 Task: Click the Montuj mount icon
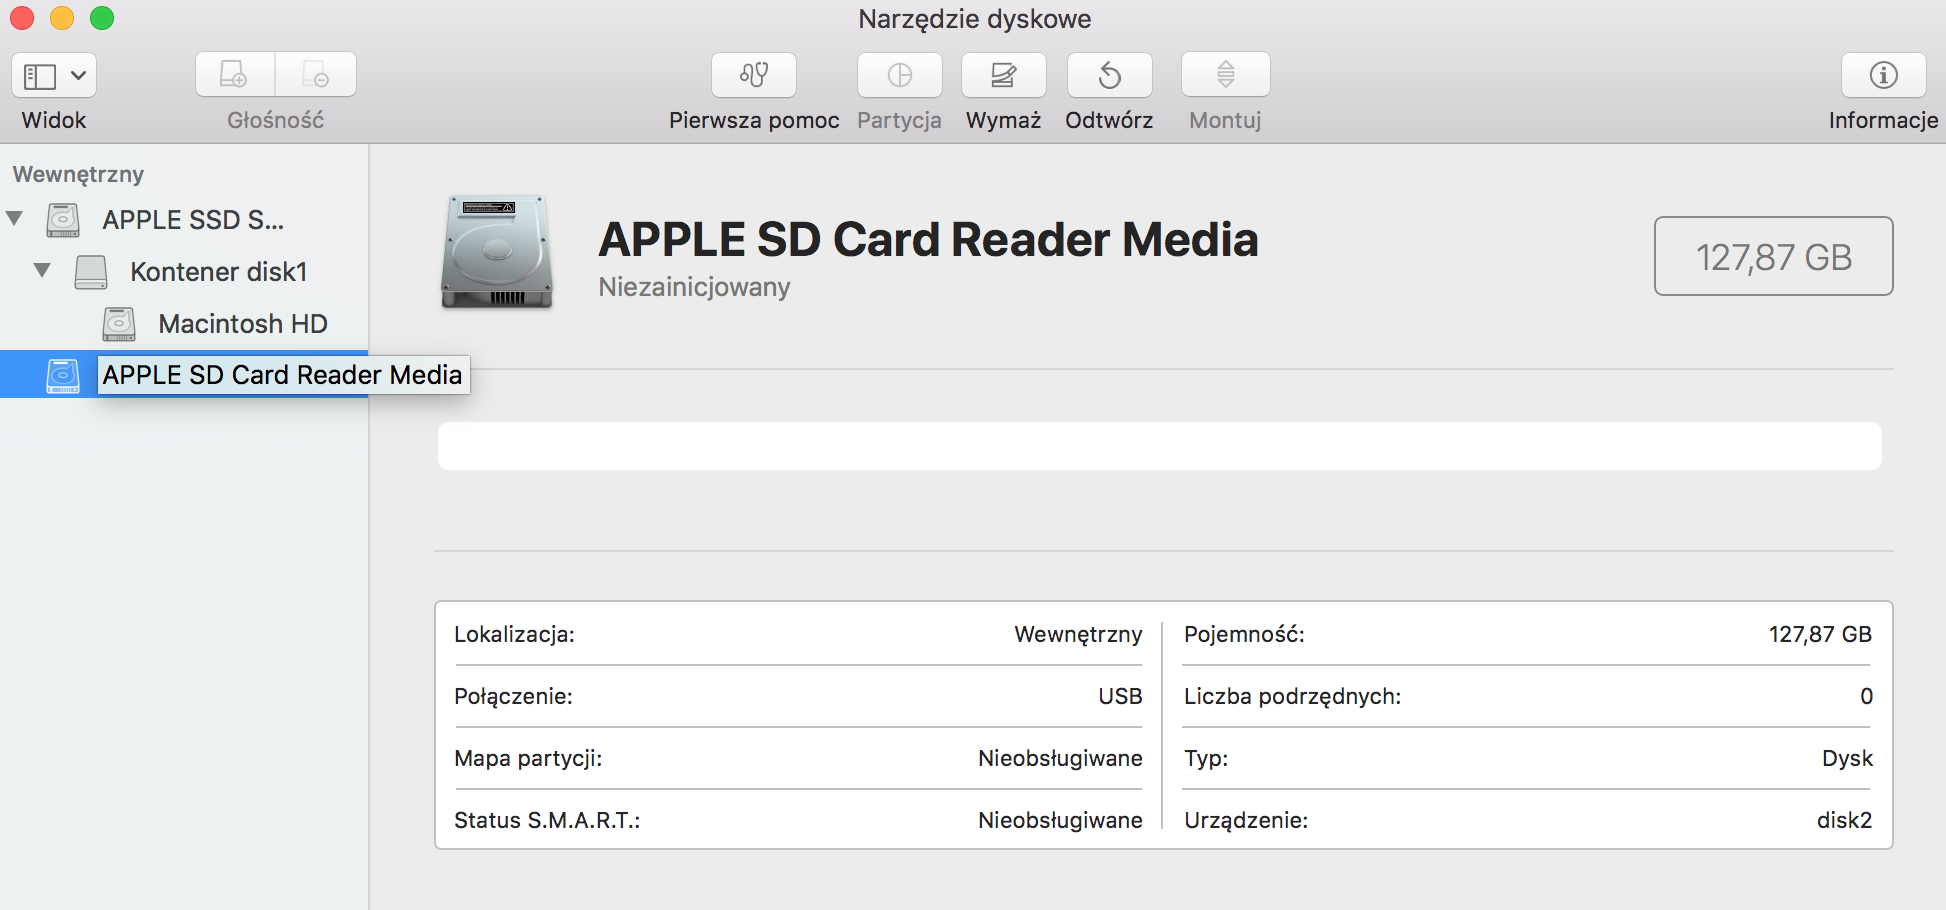pyautogui.click(x=1226, y=75)
